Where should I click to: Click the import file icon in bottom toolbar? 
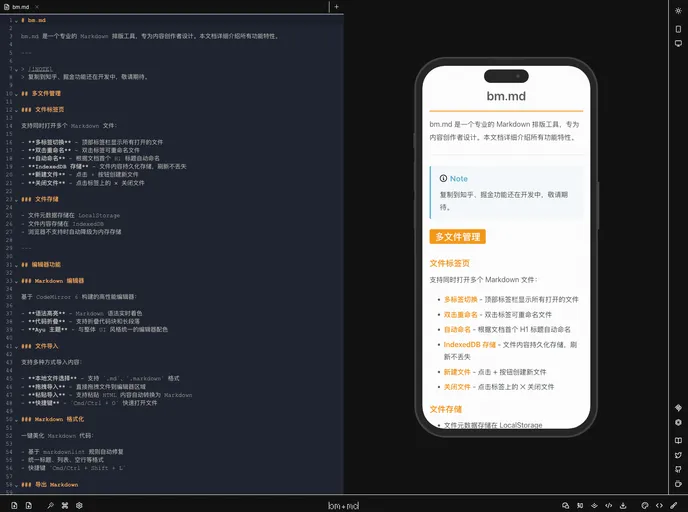tap(14, 505)
